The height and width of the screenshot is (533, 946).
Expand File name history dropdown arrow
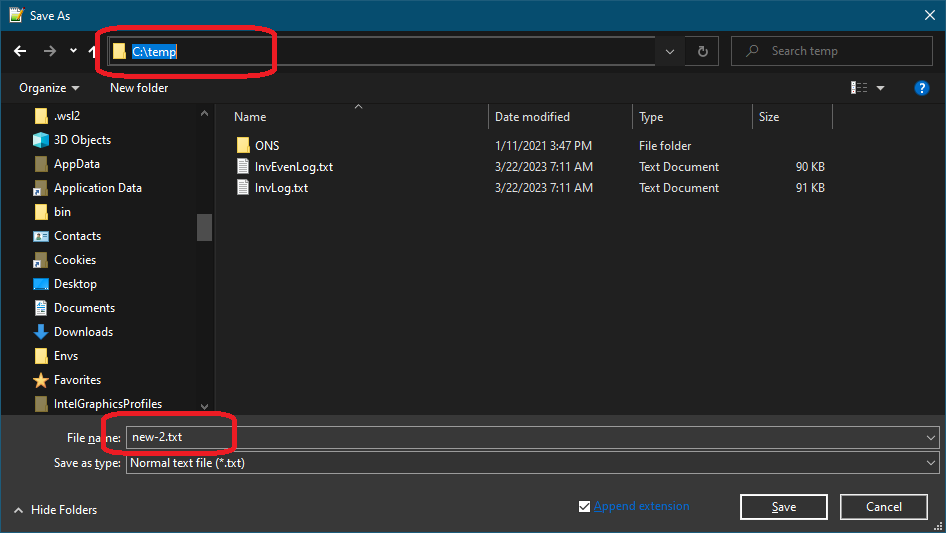click(931, 438)
